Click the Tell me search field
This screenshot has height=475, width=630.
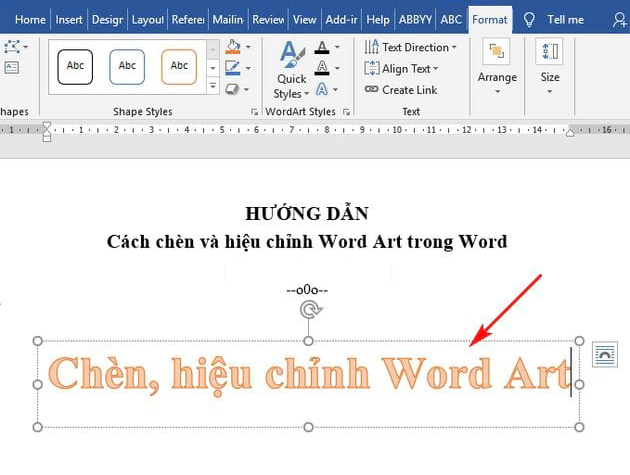pos(565,20)
